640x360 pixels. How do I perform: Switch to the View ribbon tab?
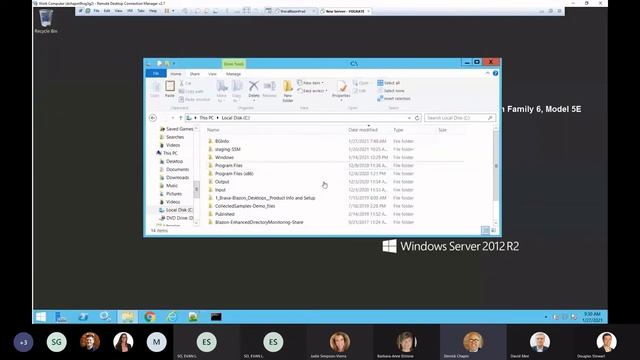pos(212,74)
